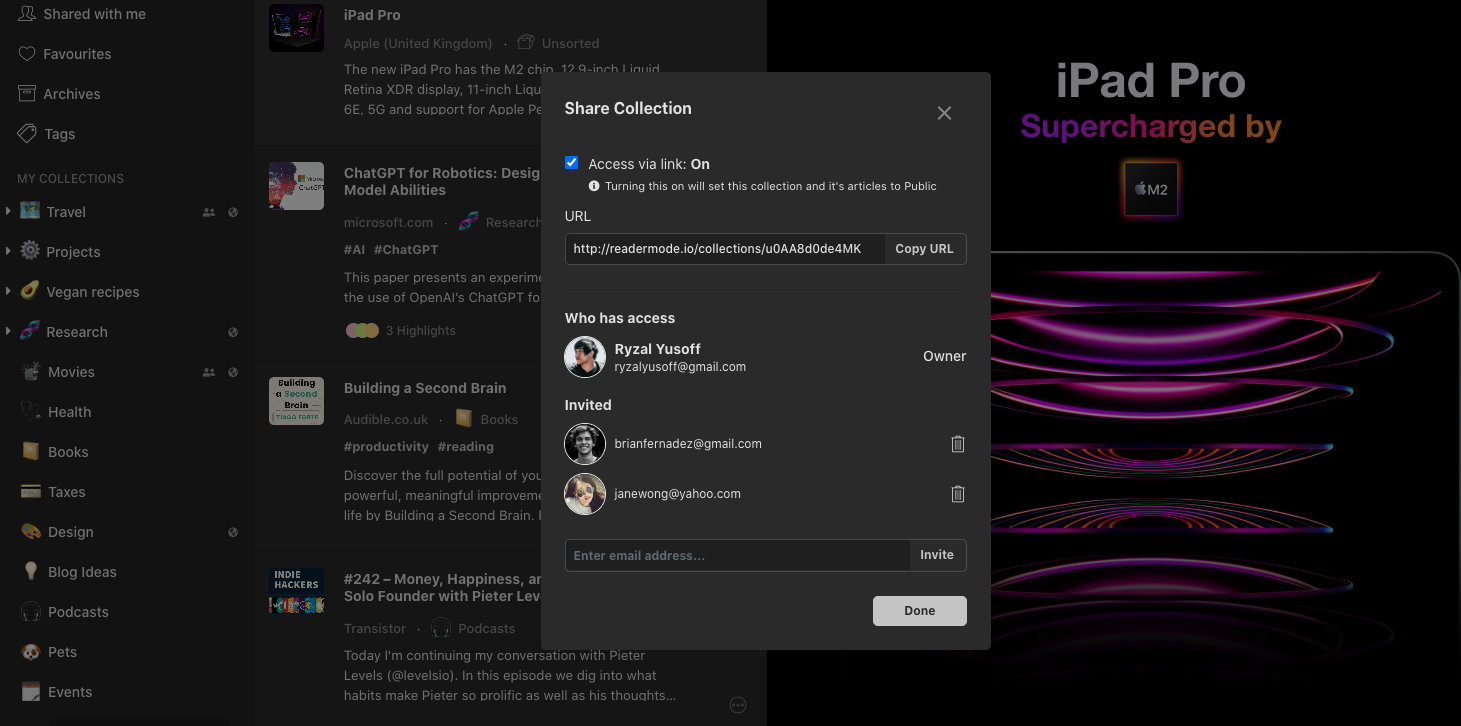This screenshot has height=726, width=1461.
Task: Close the Share Collection dialog
Action: 944,113
